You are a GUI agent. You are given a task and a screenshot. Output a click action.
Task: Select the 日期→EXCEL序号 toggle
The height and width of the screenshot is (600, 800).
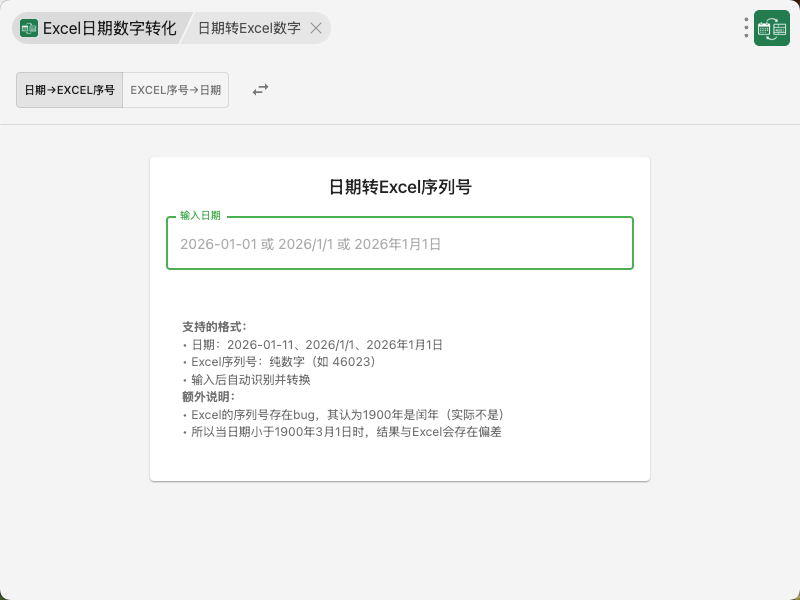tap(69, 90)
